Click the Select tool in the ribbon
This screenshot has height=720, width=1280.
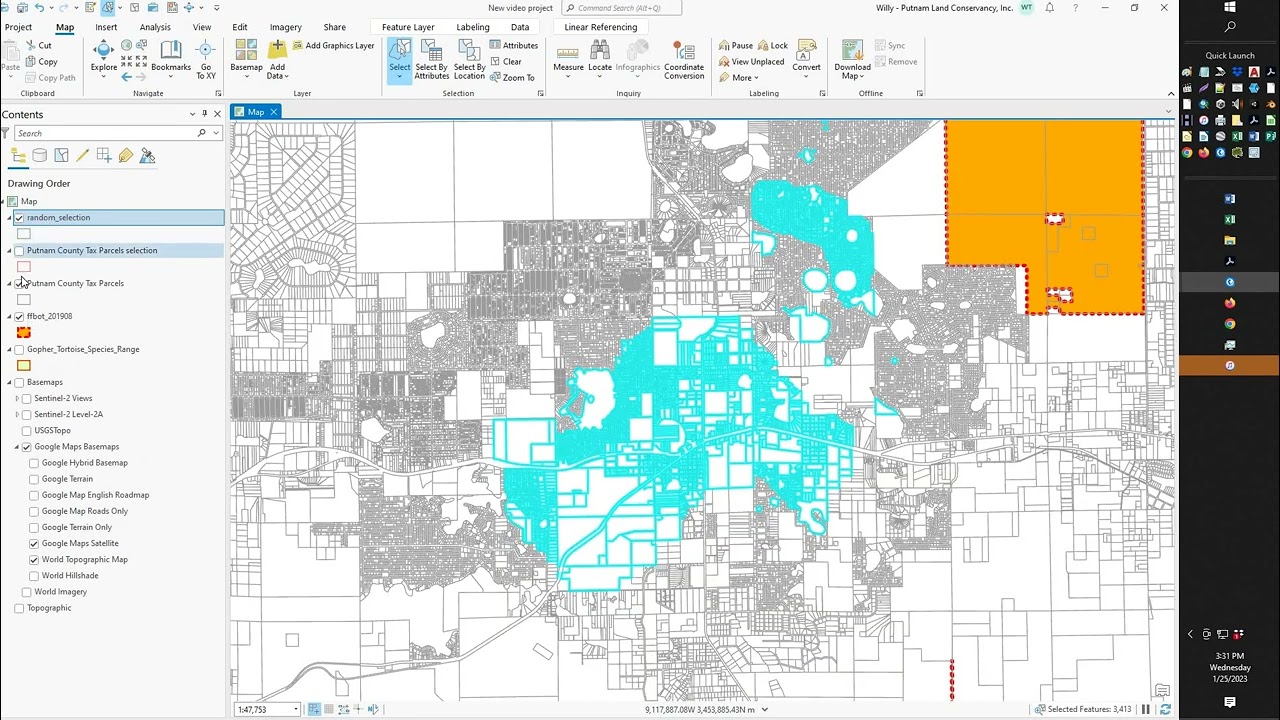pyautogui.click(x=400, y=60)
